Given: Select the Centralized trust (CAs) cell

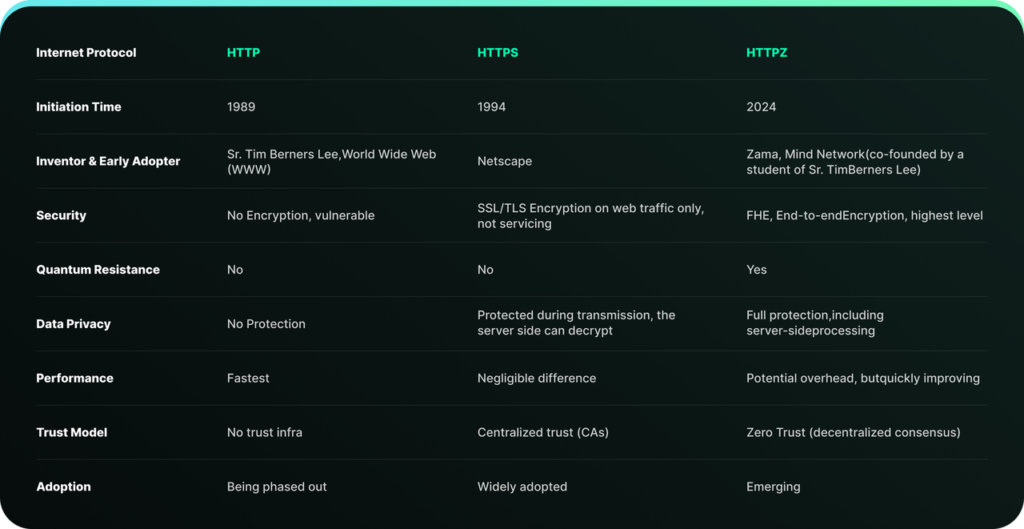Looking at the screenshot, I should pyautogui.click(x=542, y=432).
